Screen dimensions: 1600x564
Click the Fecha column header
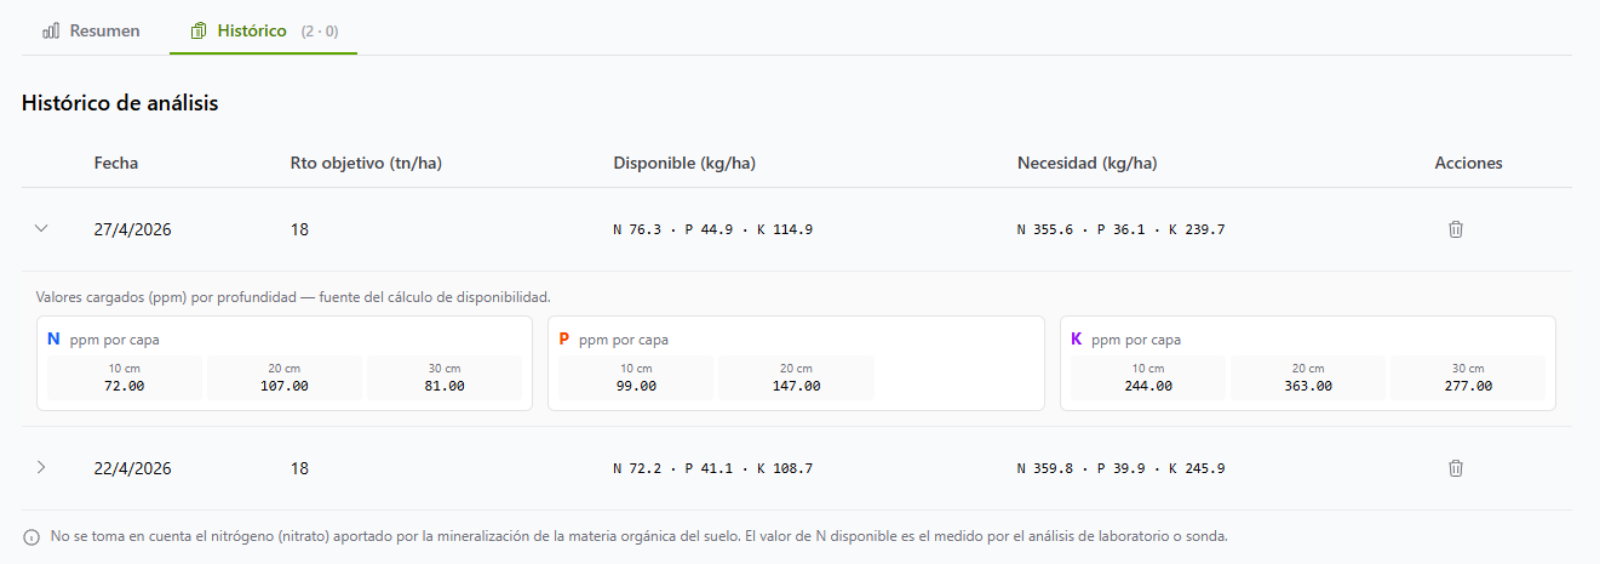pos(116,163)
